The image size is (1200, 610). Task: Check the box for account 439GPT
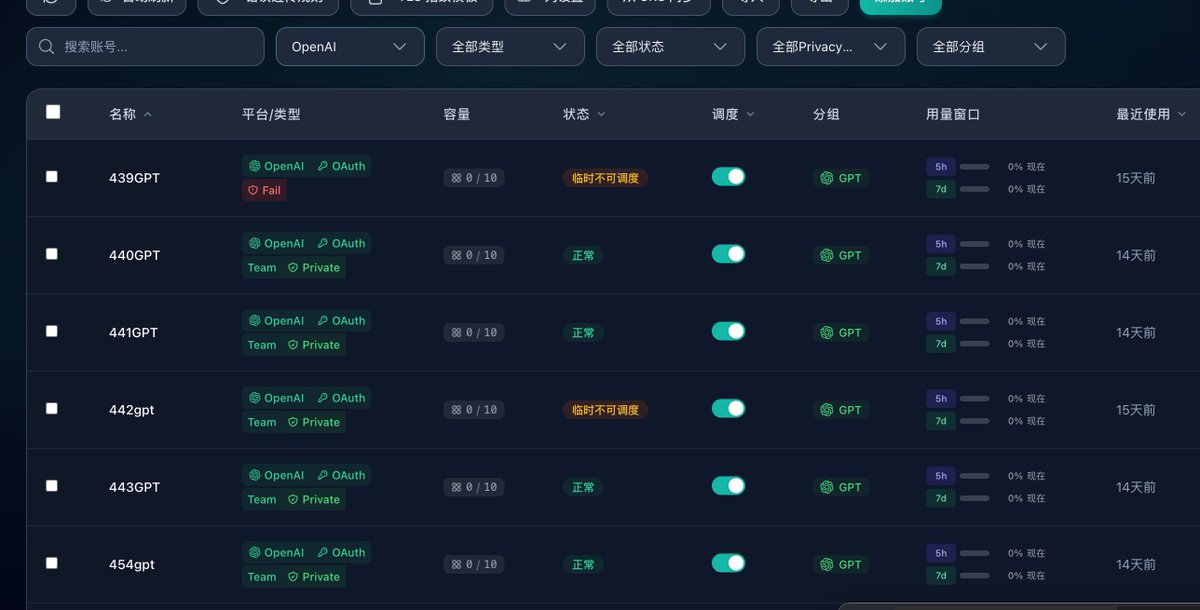[52, 176]
